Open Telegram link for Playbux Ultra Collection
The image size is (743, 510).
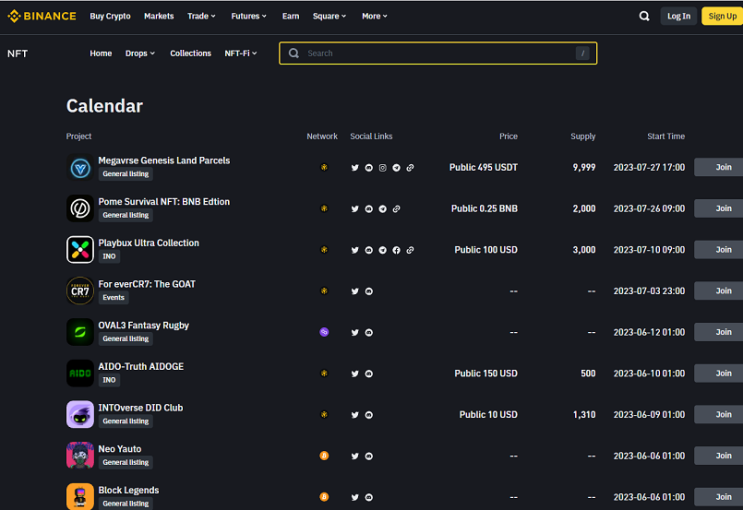coord(382,250)
